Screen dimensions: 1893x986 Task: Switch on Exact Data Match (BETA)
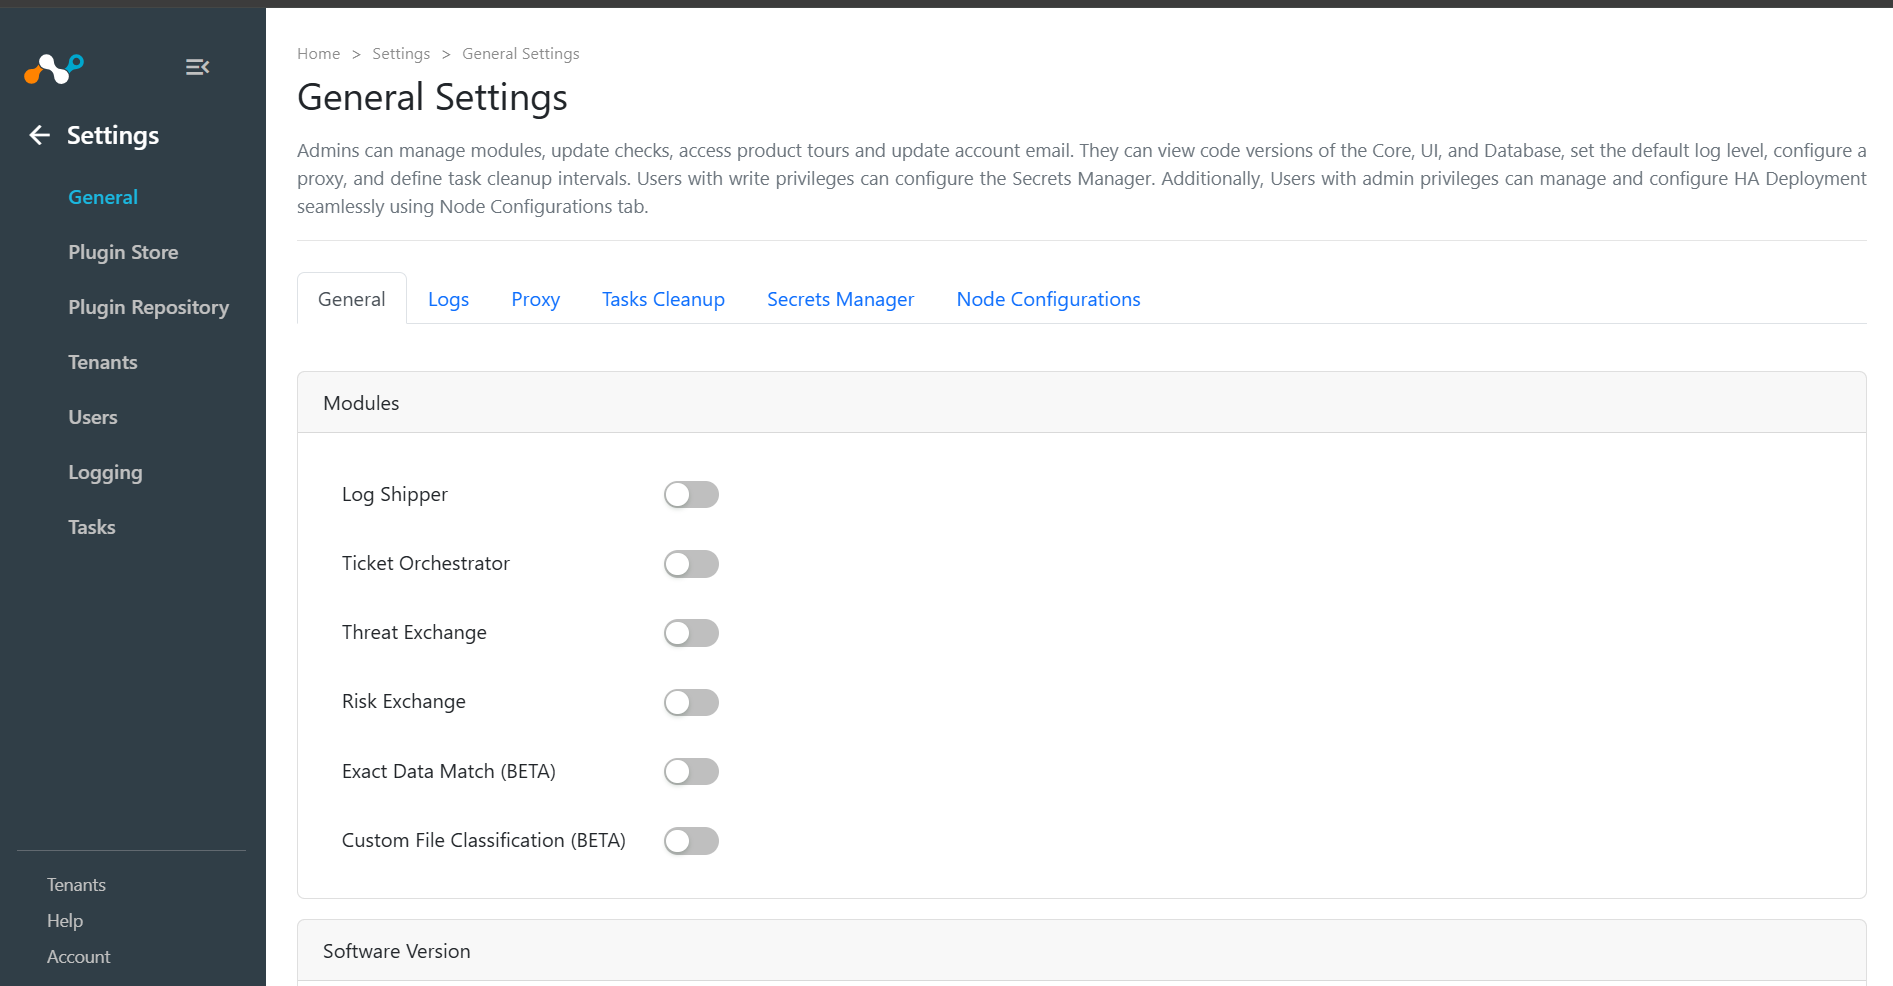[691, 772]
